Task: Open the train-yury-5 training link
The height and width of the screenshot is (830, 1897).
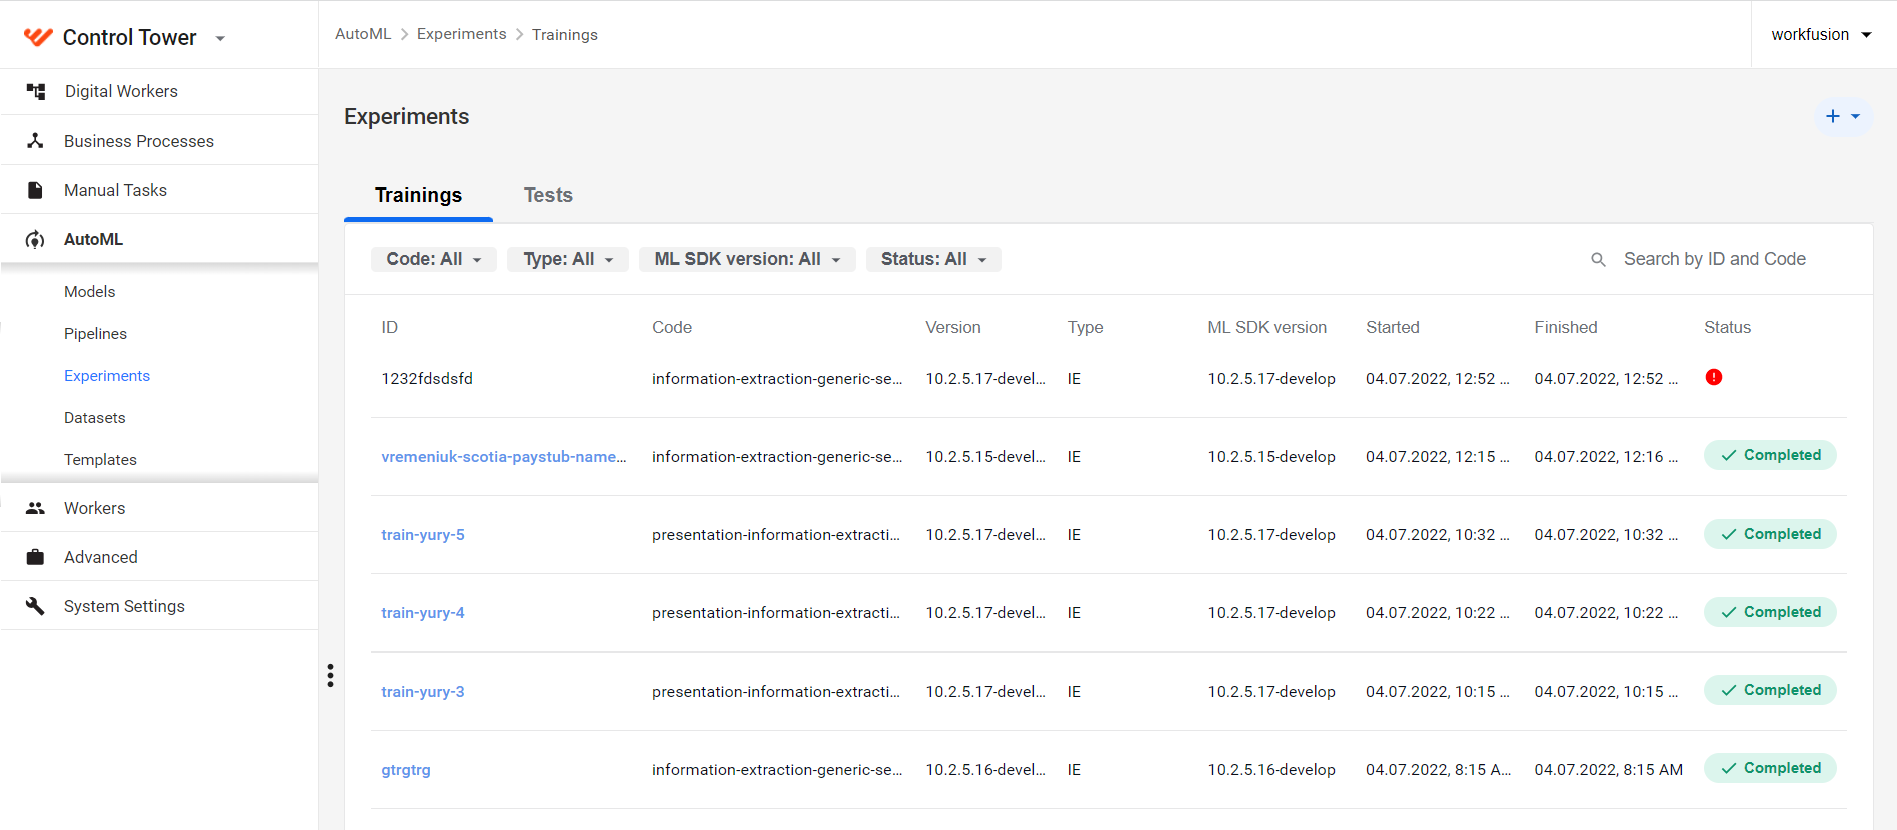Action: coord(423,535)
